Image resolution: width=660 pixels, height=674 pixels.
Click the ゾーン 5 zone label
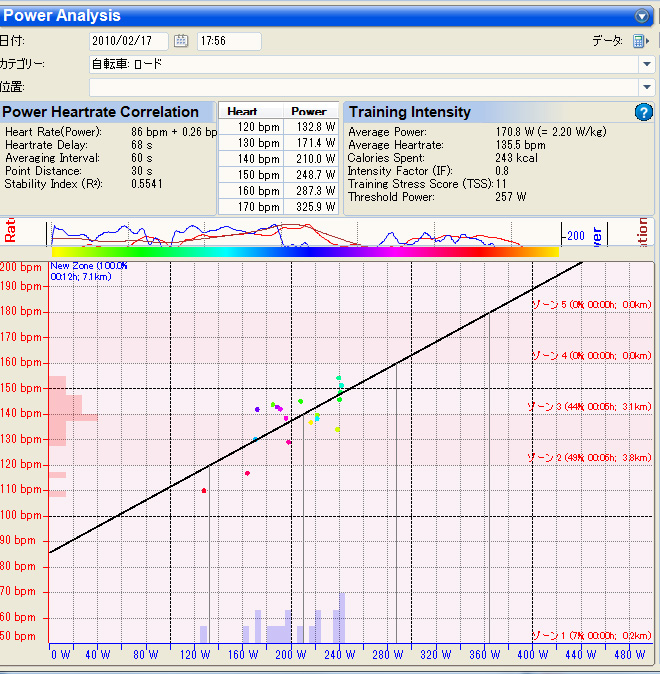(592, 305)
